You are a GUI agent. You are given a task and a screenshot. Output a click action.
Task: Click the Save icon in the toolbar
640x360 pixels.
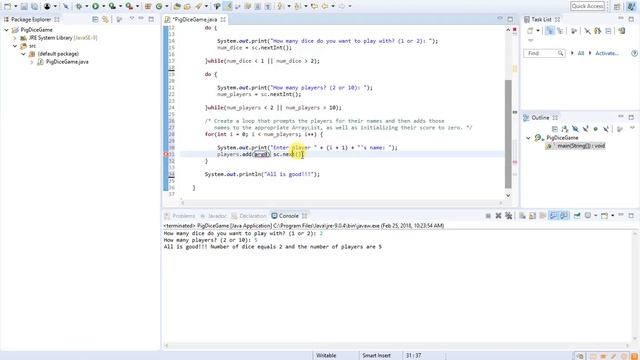(x=24, y=7)
